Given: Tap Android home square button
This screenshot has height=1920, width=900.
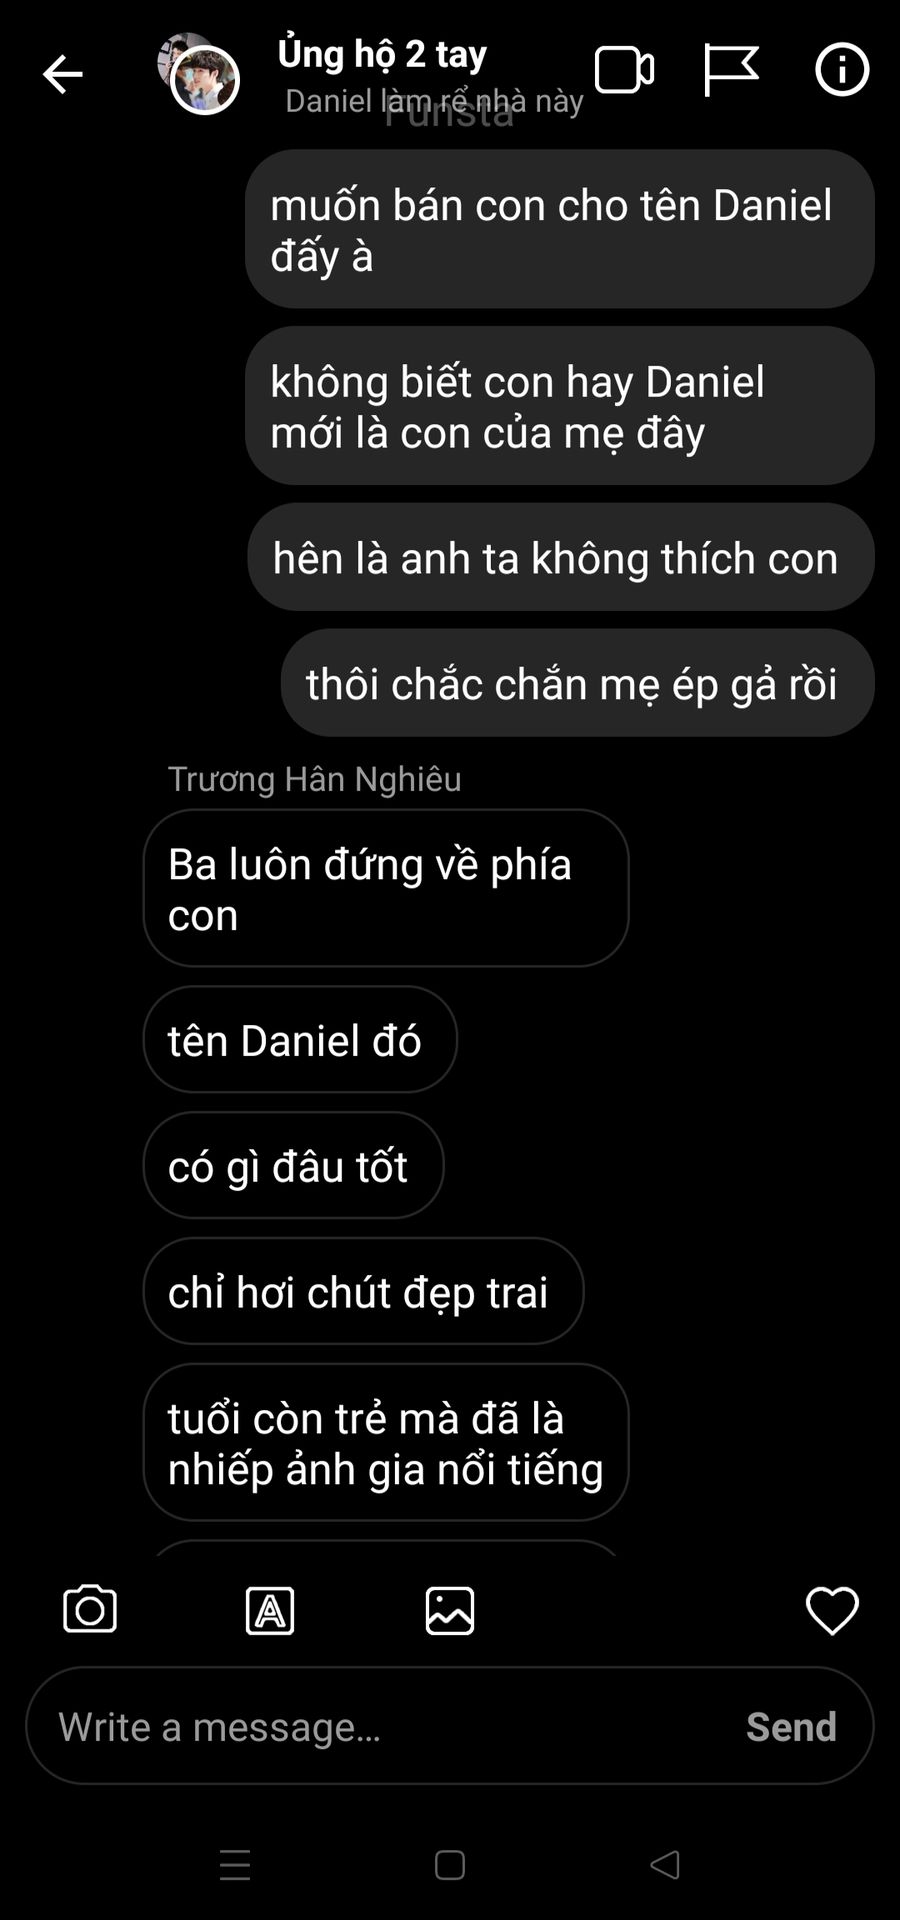Looking at the screenshot, I should click(450, 1865).
